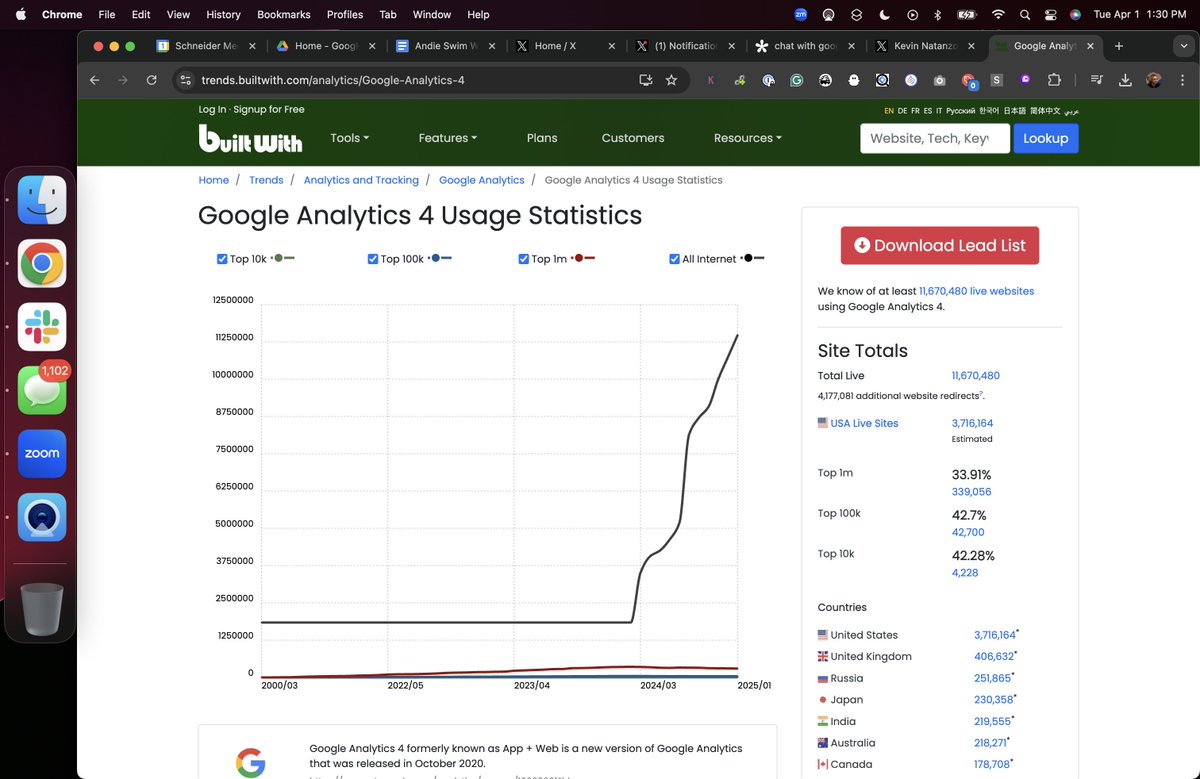Click the Lookup button
The image size is (1200, 779).
[1046, 138]
